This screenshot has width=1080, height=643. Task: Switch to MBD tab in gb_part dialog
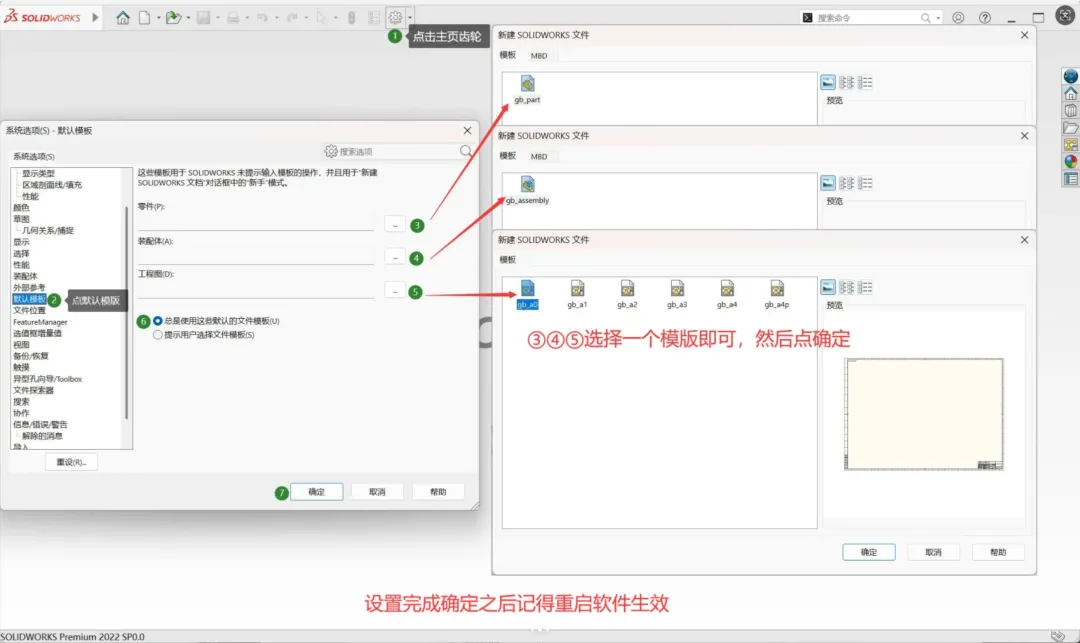pyautogui.click(x=539, y=56)
